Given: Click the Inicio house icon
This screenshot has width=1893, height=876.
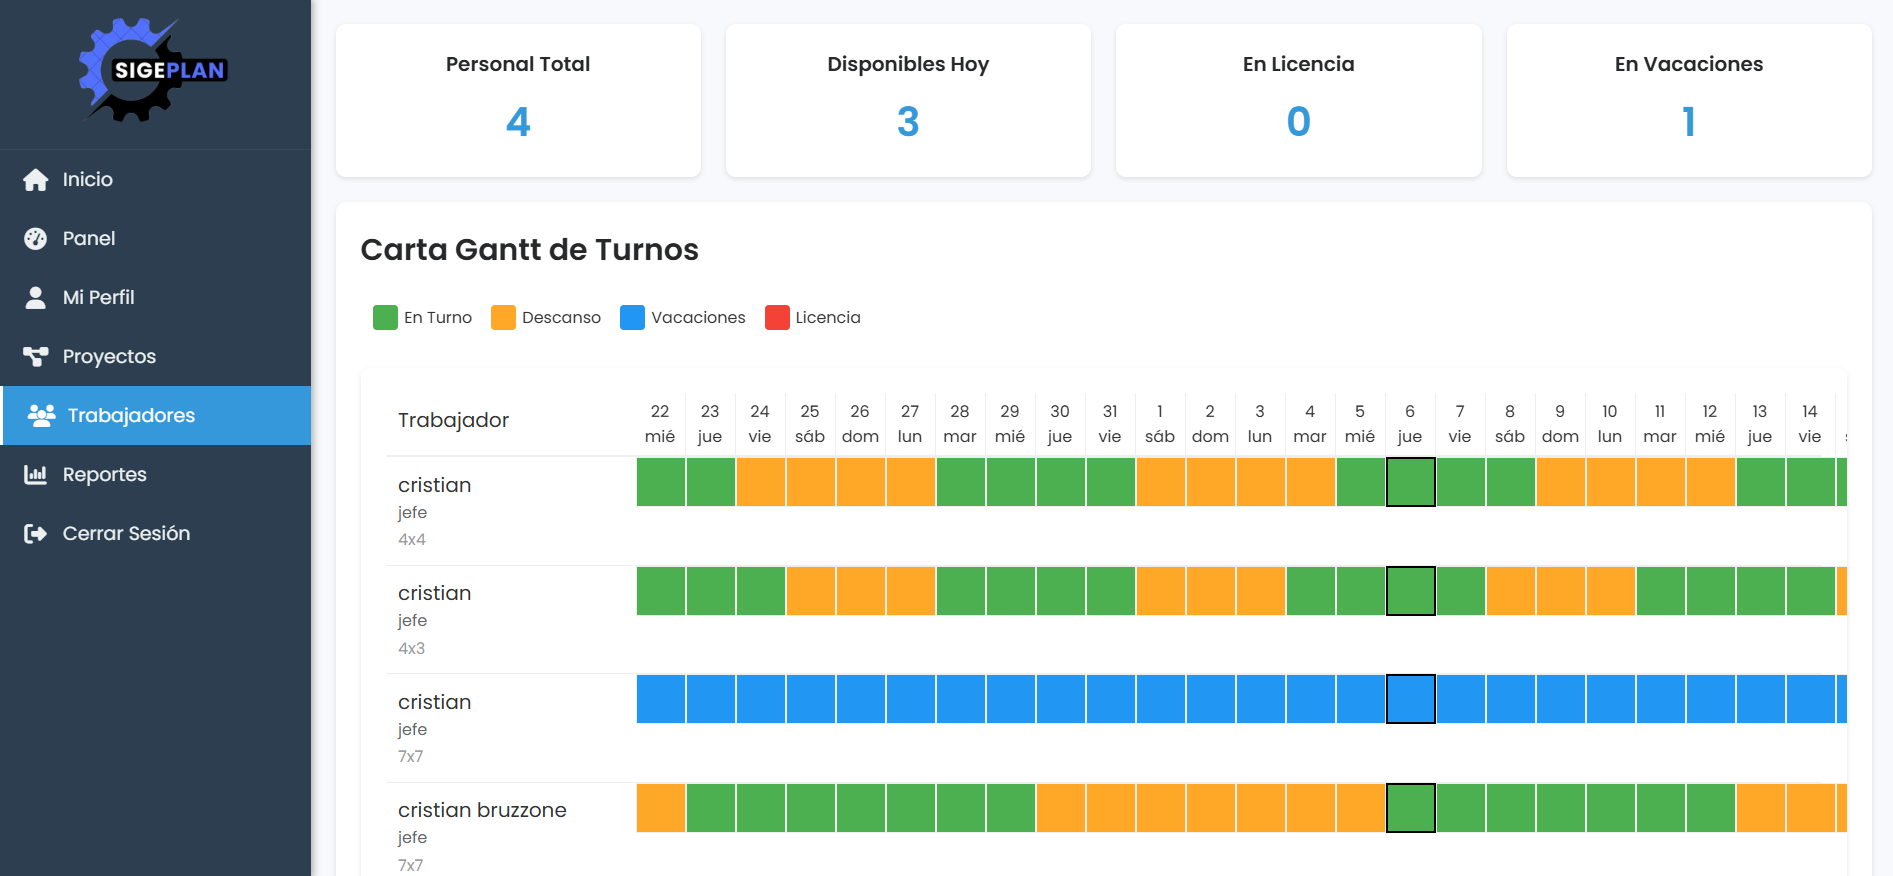Looking at the screenshot, I should coord(36,180).
